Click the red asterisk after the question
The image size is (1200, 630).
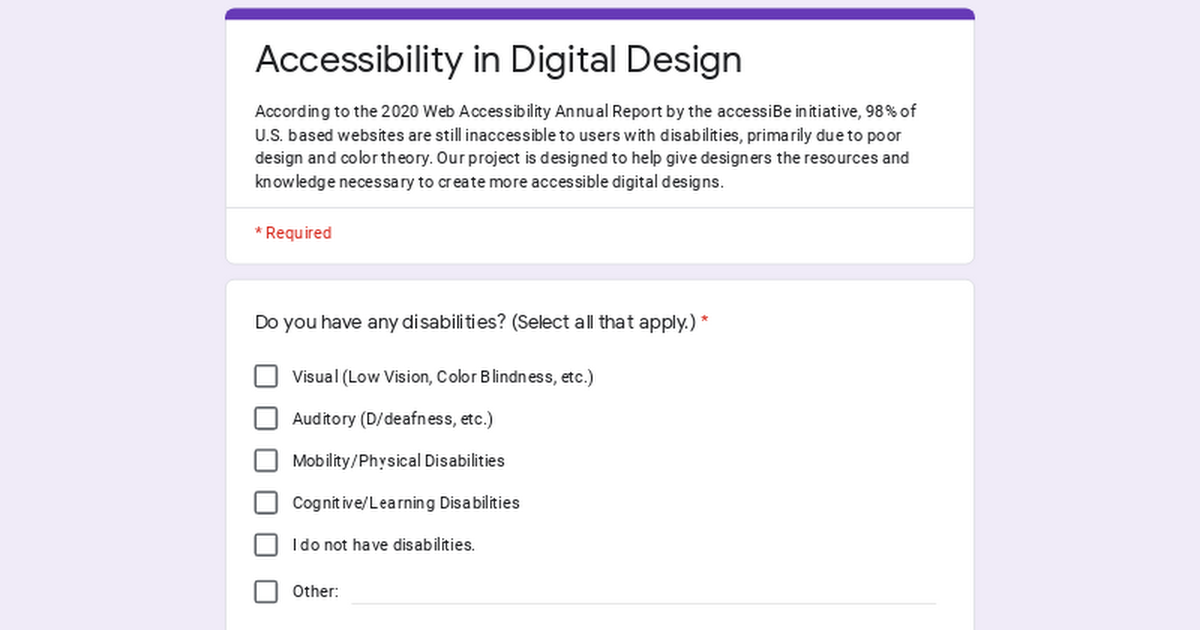(705, 322)
